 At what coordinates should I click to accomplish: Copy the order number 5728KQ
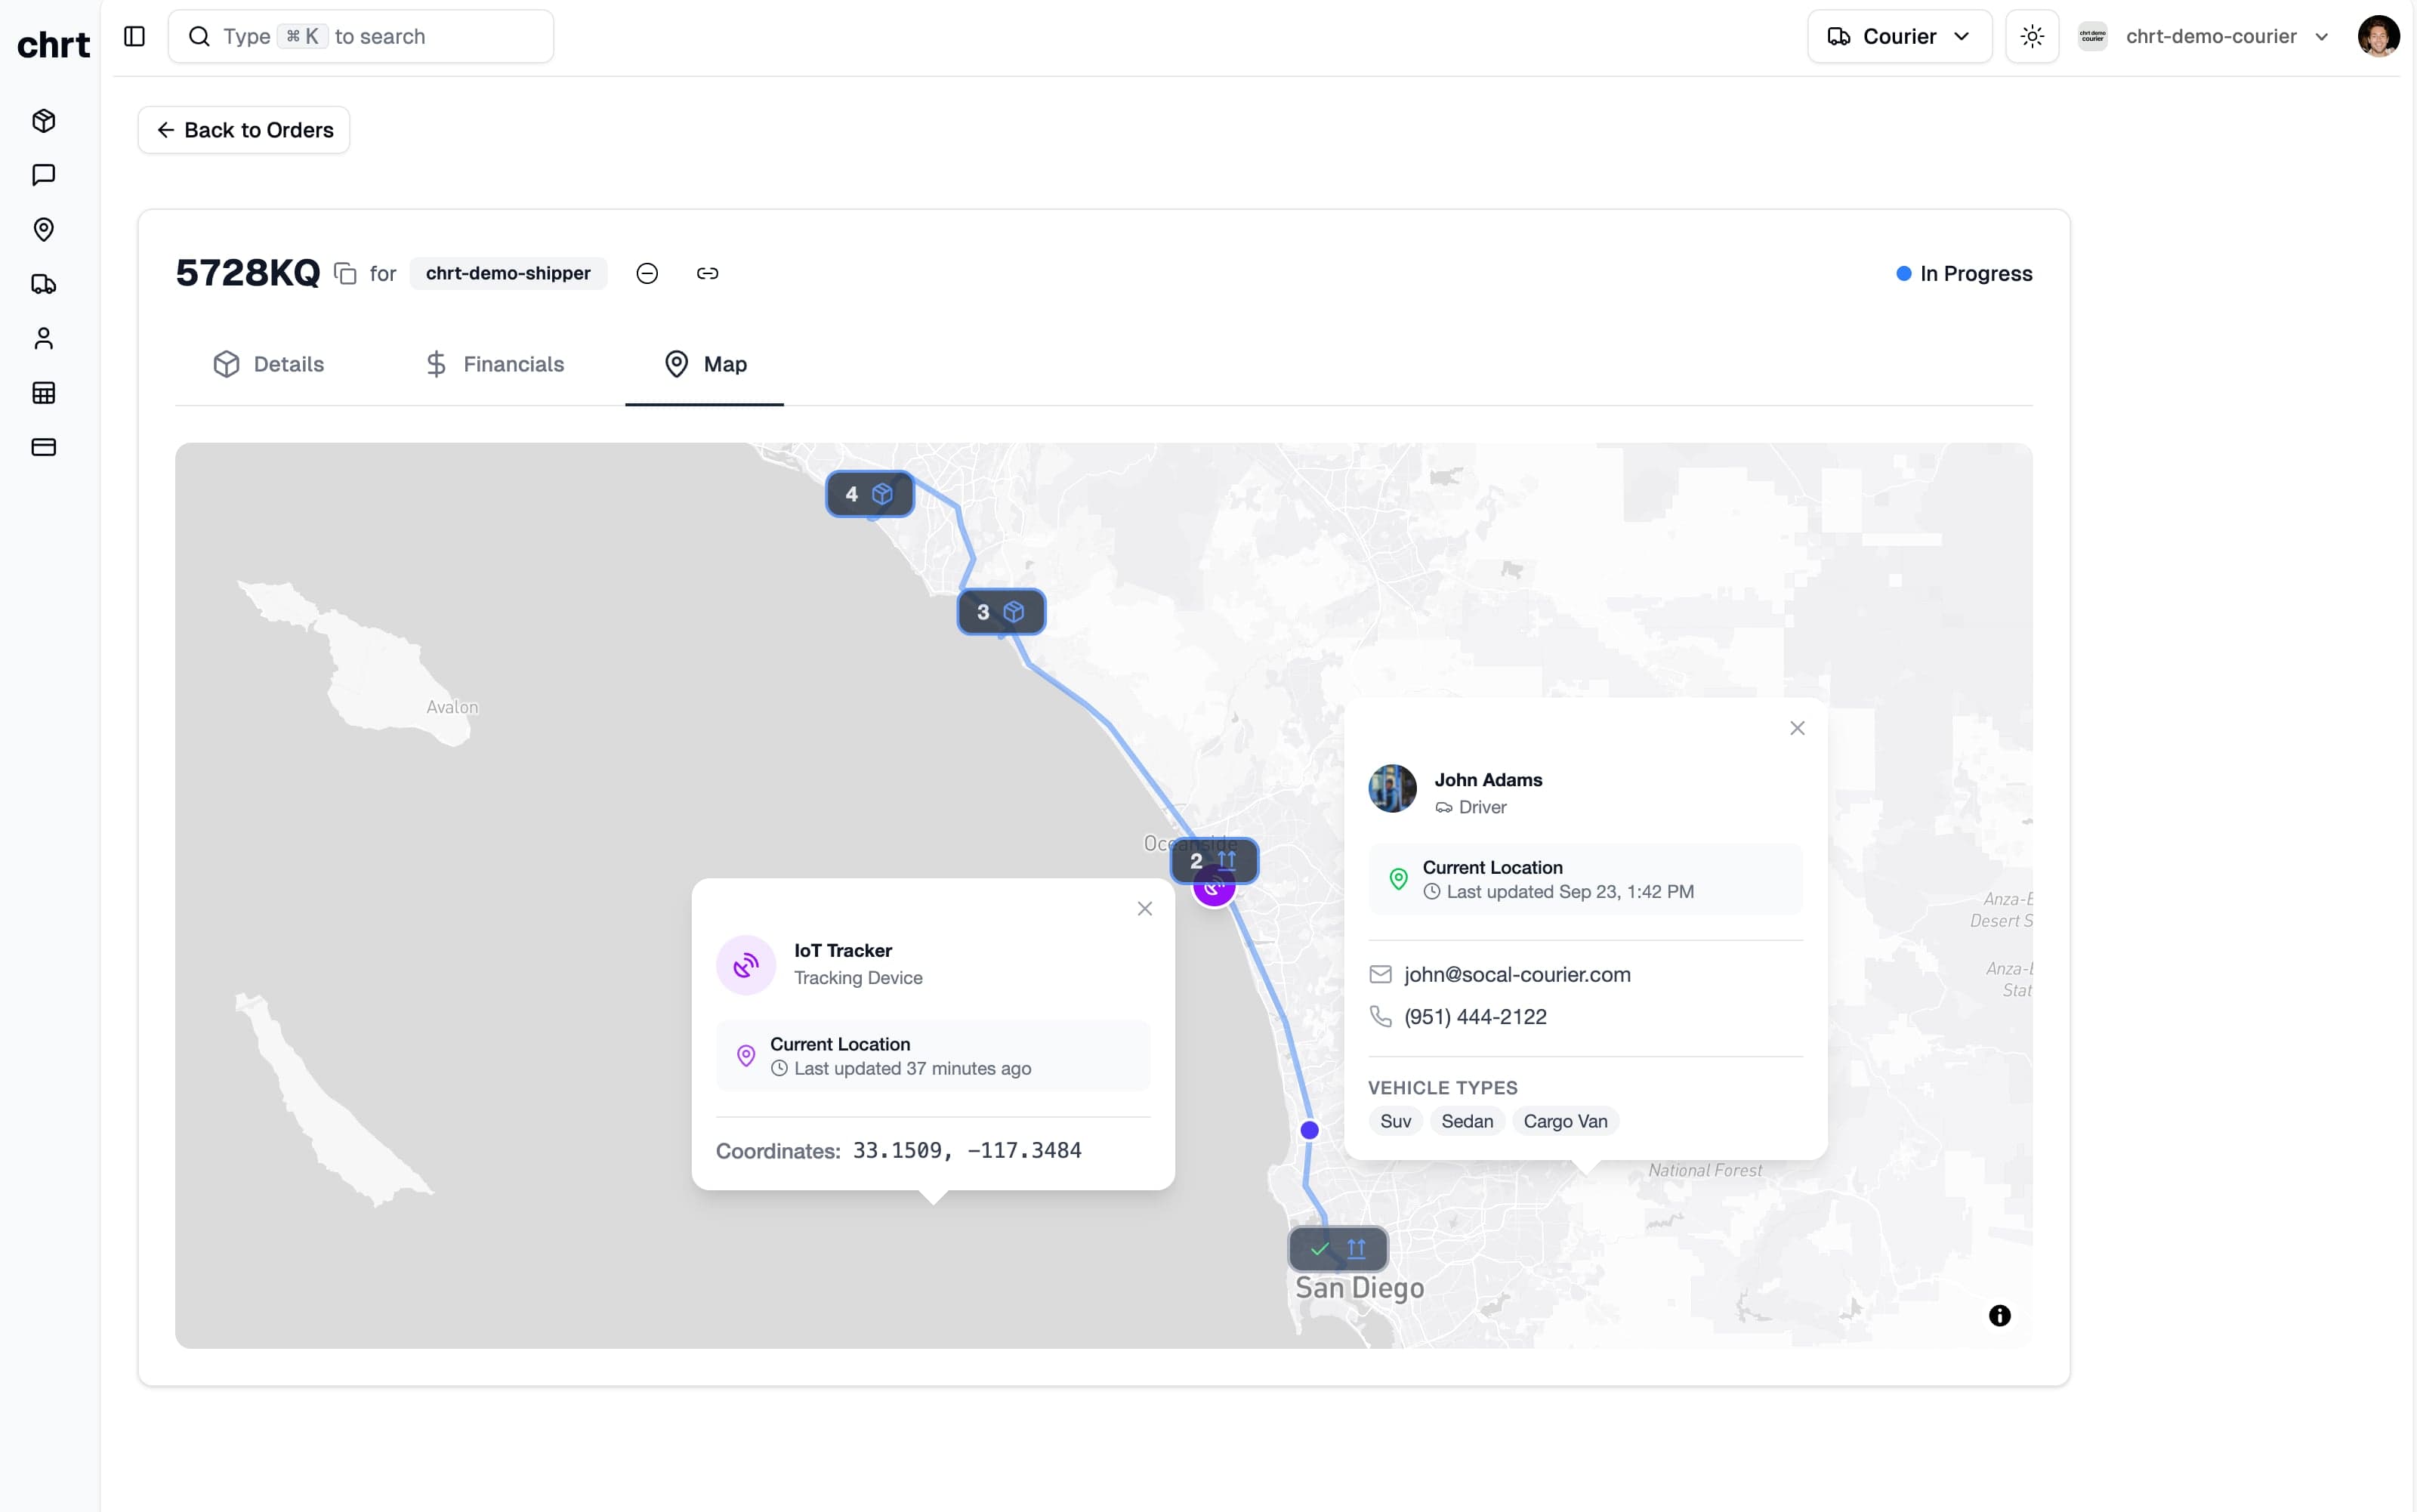344,273
